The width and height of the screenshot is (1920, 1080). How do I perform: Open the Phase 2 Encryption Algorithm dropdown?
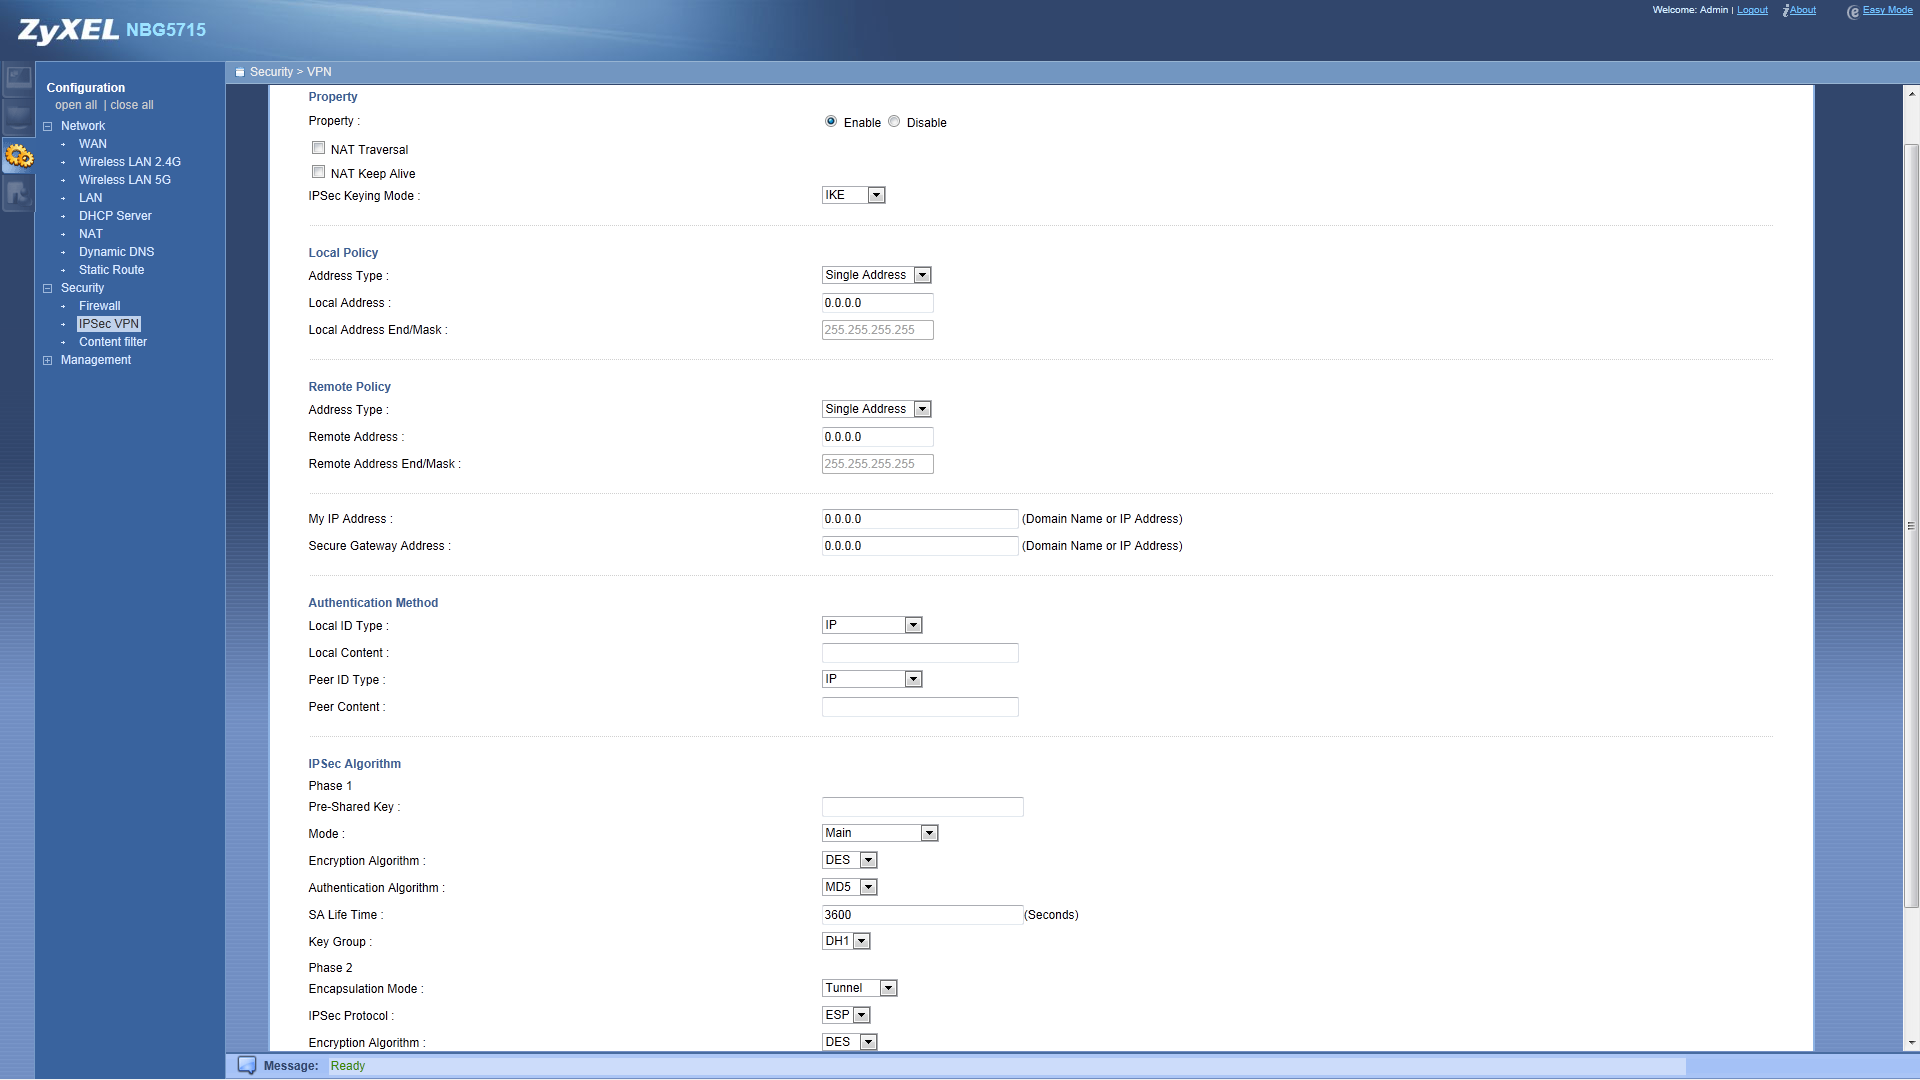pyautogui.click(x=849, y=1042)
